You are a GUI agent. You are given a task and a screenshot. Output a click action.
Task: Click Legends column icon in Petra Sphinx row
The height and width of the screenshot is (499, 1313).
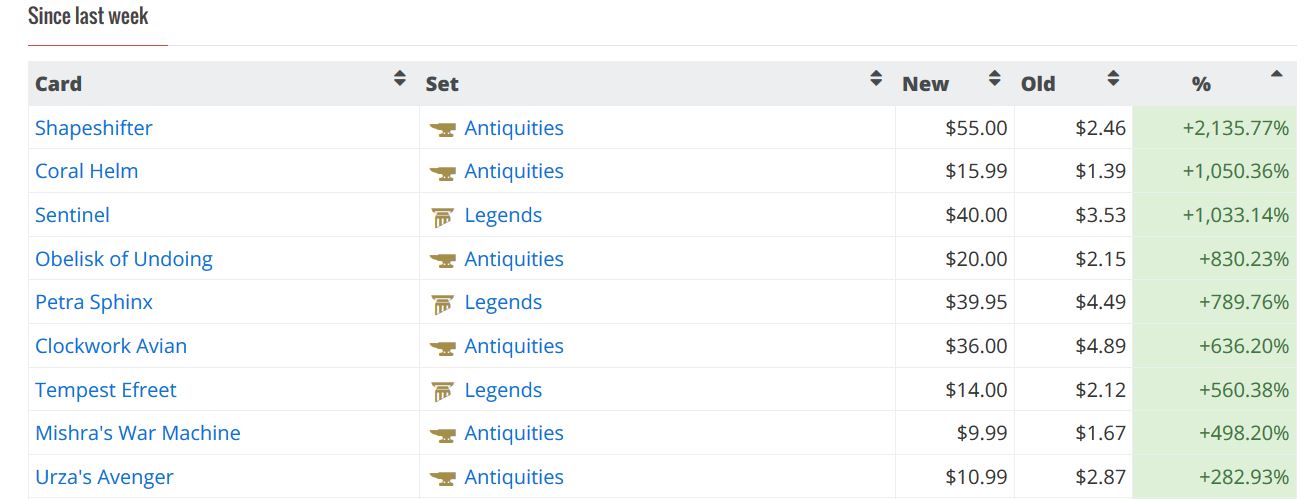[x=442, y=303]
